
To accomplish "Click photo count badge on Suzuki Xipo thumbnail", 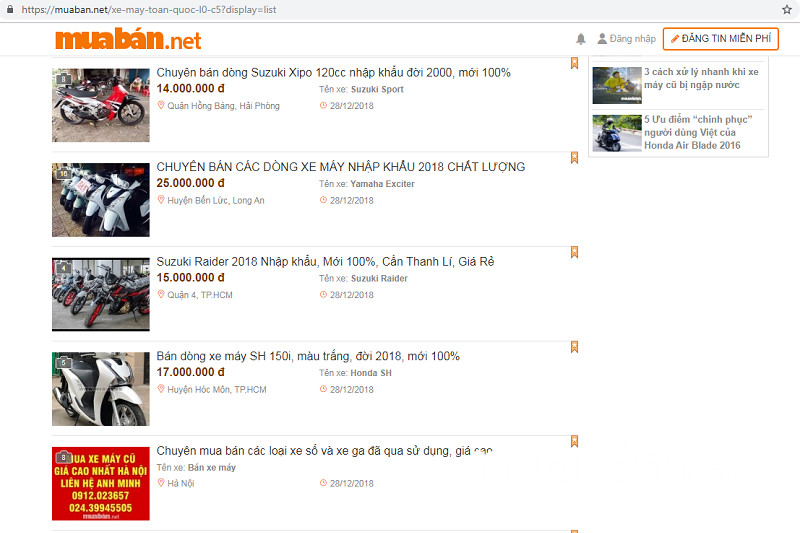I will (x=63, y=79).
